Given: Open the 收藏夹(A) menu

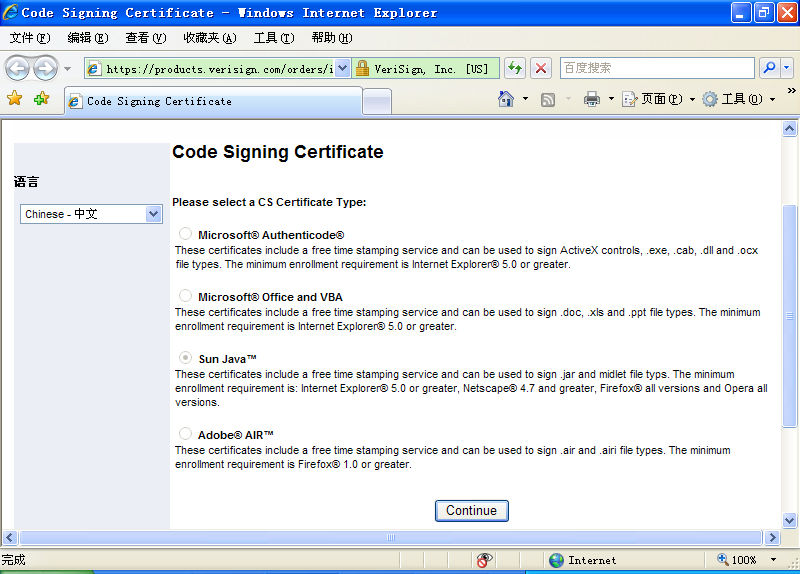Looking at the screenshot, I should pyautogui.click(x=210, y=38).
